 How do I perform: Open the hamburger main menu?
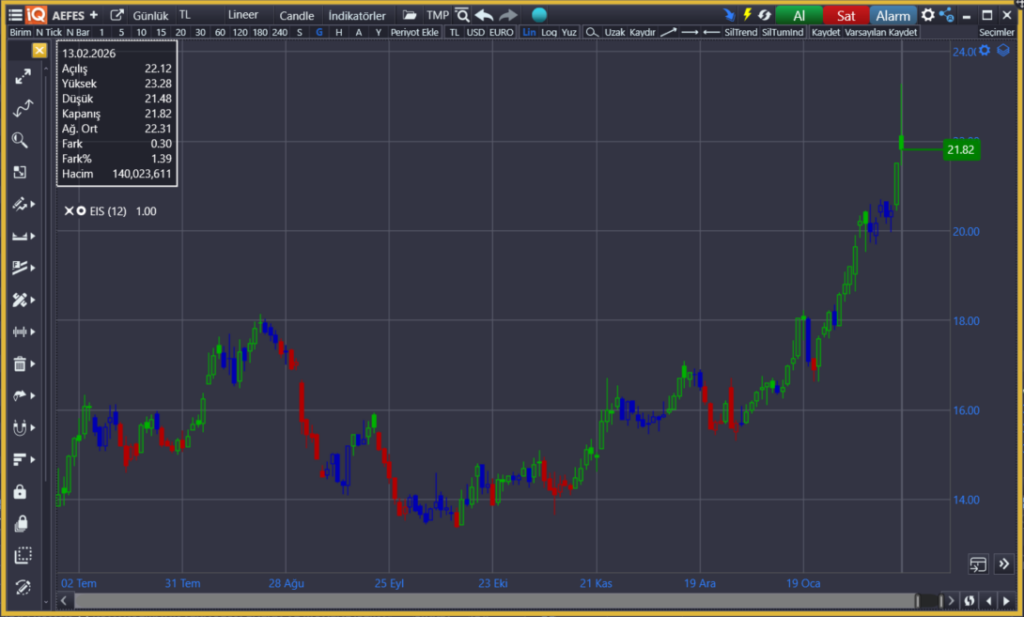[x=13, y=15]
